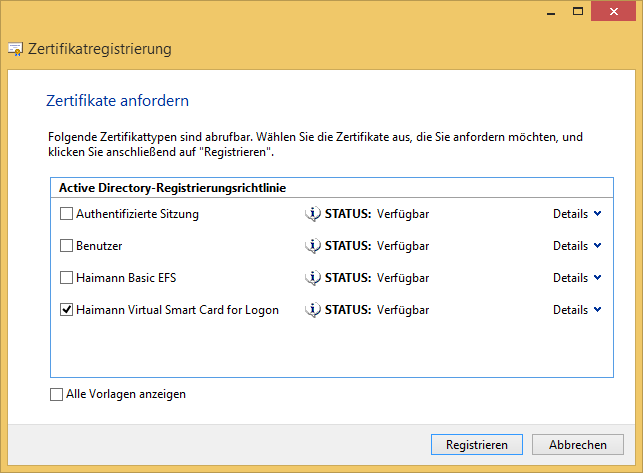Show Details for Haimann Basic EFS

click(577, 278)
